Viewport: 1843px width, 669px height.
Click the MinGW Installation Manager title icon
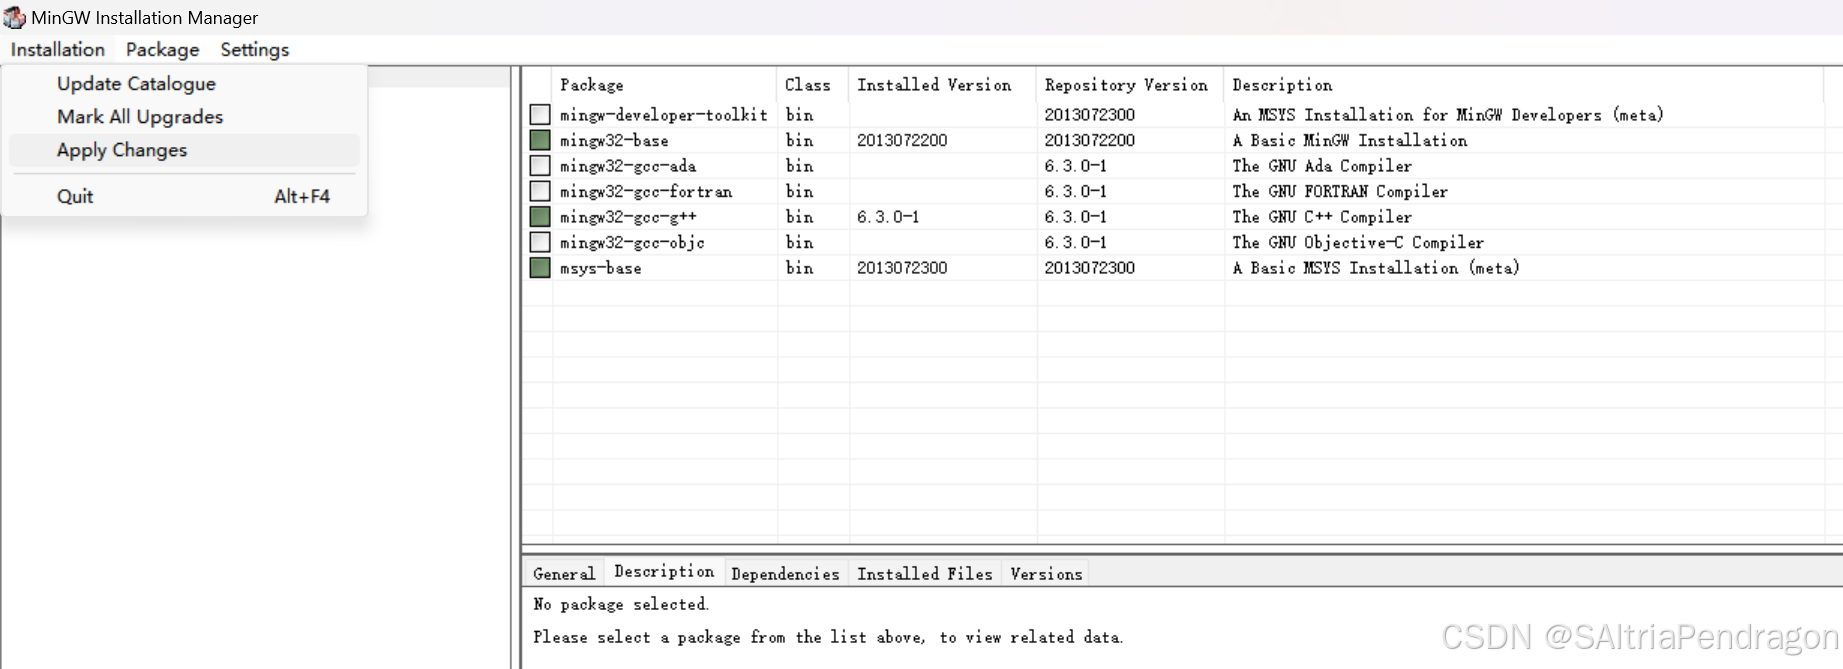pyautogui.click(x=14, y=17)
